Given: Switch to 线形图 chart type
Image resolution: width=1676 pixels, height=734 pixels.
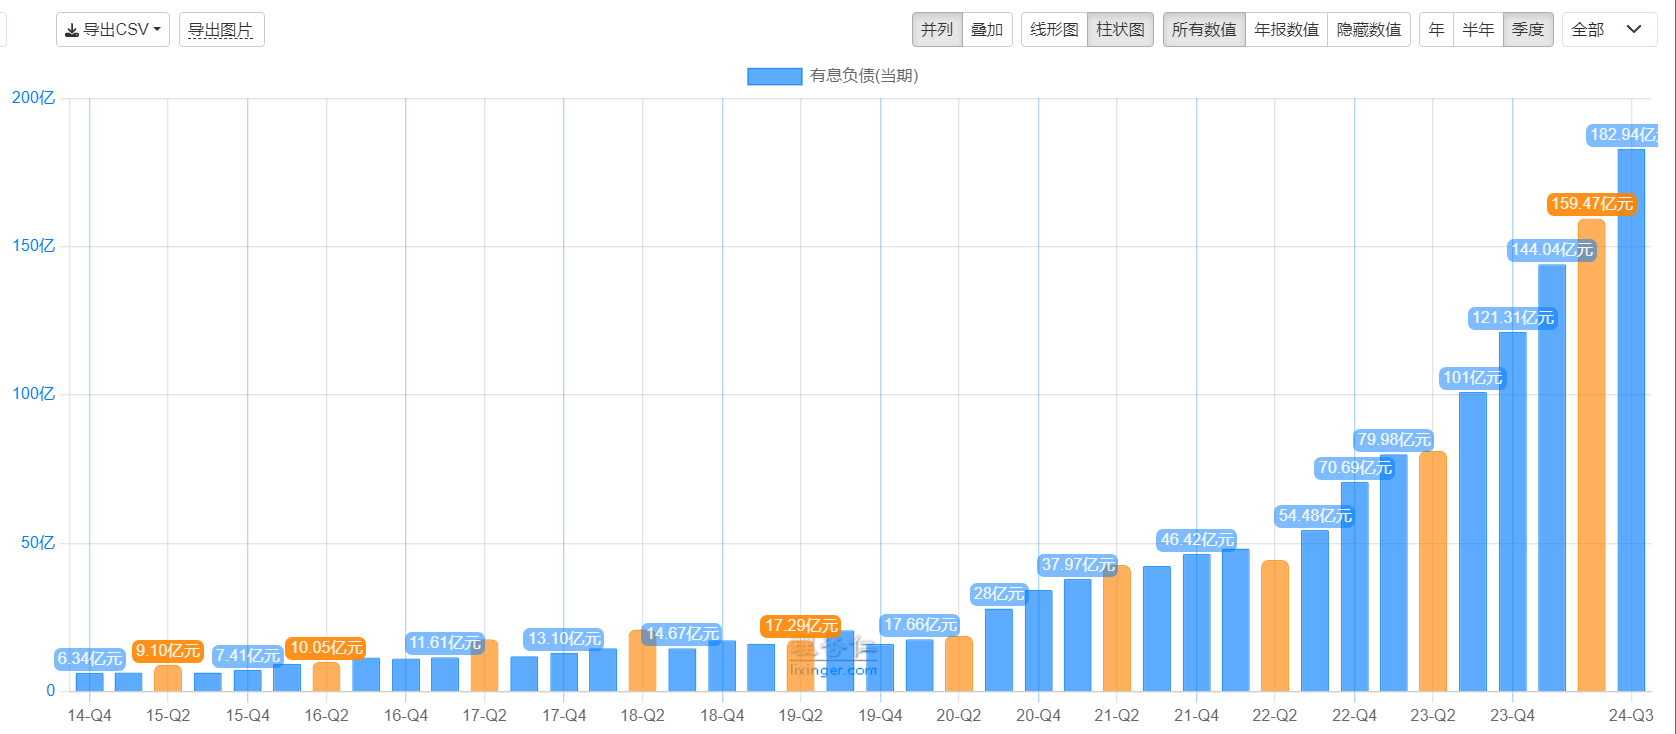Looking at the screenshot, I should (x=1054, y=30).
